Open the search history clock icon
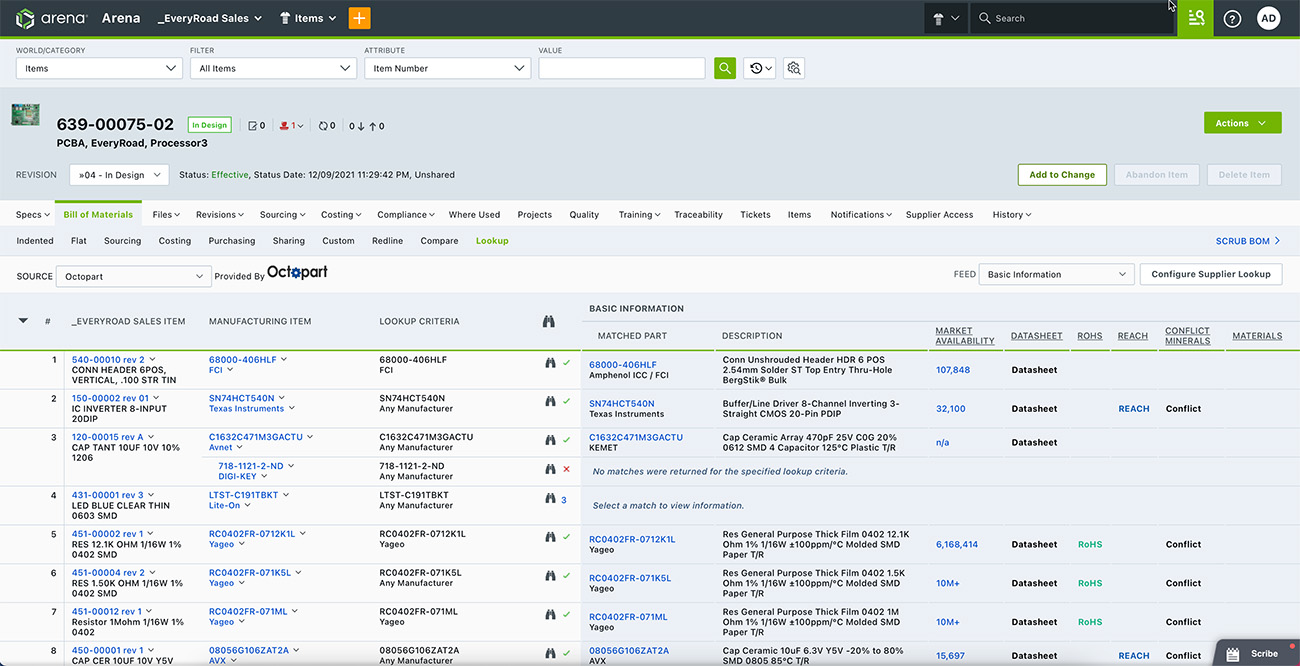Image resolution: width=1300 pixels, height=666 pixels. (760, 68)
